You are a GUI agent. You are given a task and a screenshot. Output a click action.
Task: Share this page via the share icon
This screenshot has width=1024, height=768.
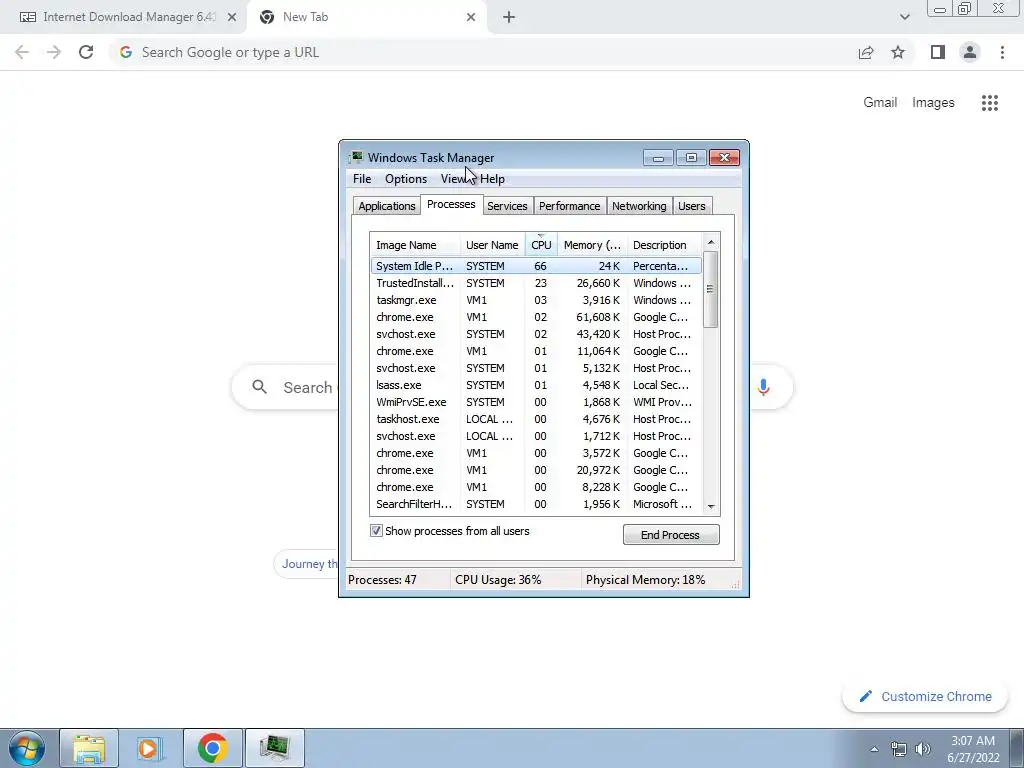click(x=866, y=52)
